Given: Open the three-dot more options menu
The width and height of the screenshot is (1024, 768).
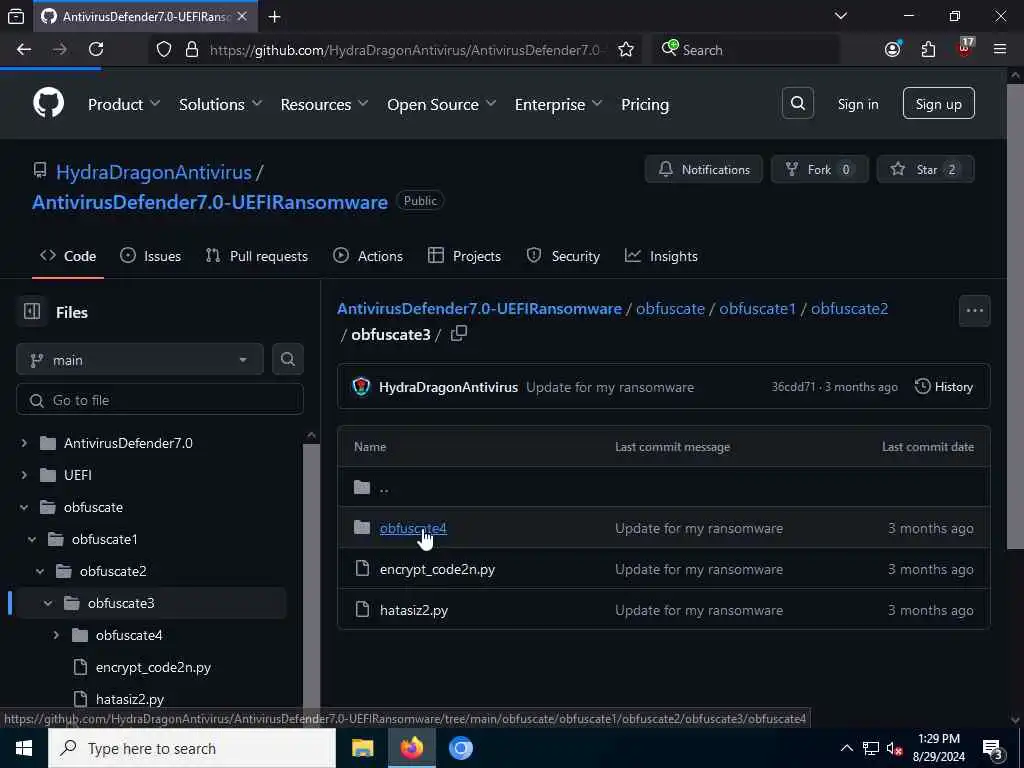Looking at the screenshot, I should (x=974, y=310).
